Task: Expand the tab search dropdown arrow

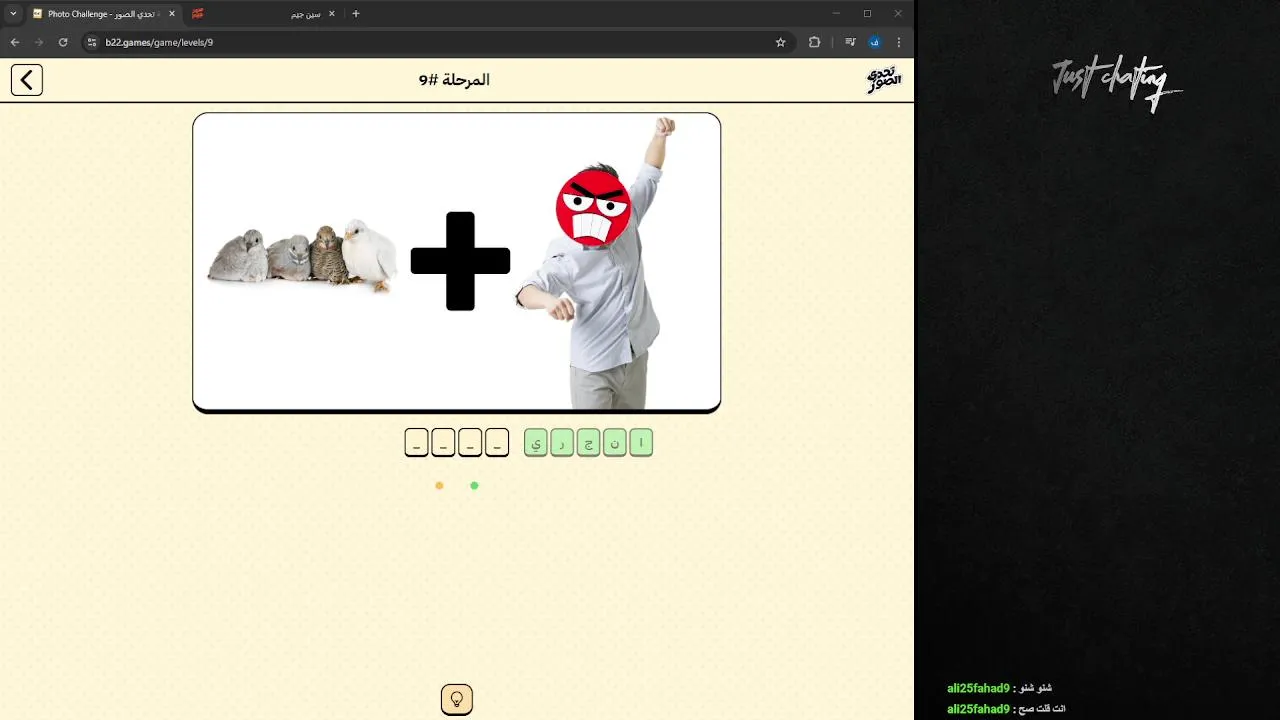Action: [x=13, y=14]
